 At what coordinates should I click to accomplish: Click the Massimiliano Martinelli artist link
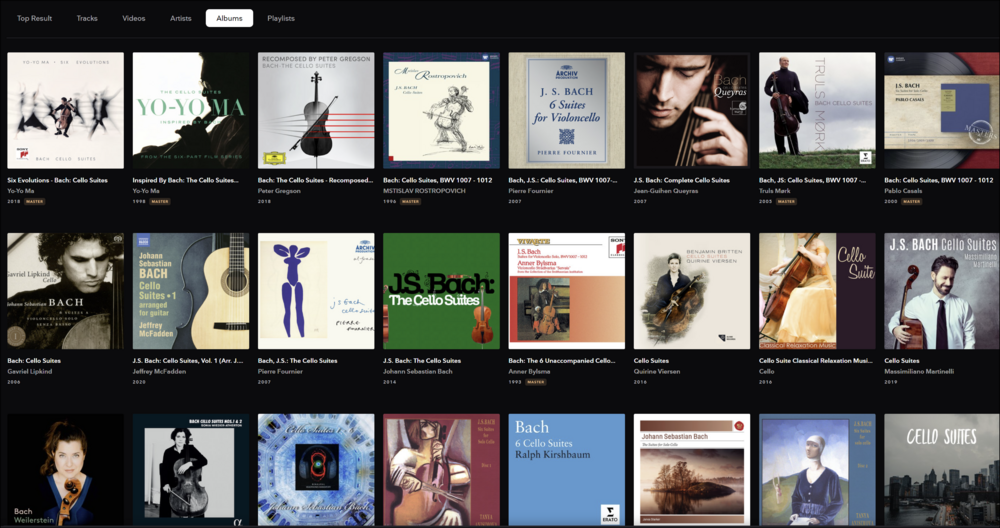(921, 371)
